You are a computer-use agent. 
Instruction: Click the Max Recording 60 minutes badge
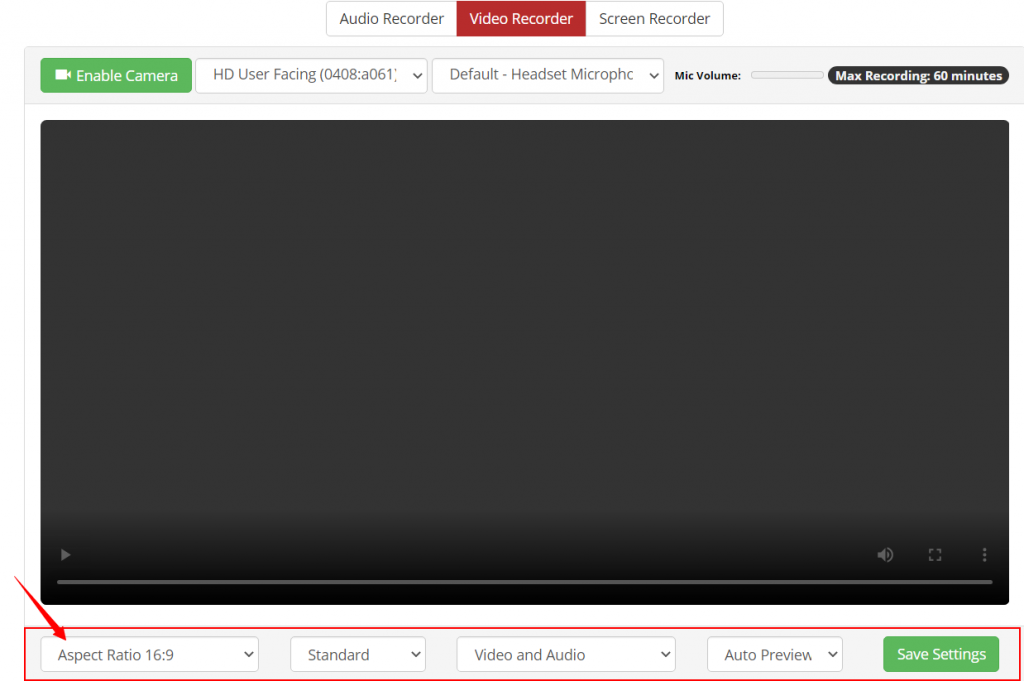click(918, 76)
